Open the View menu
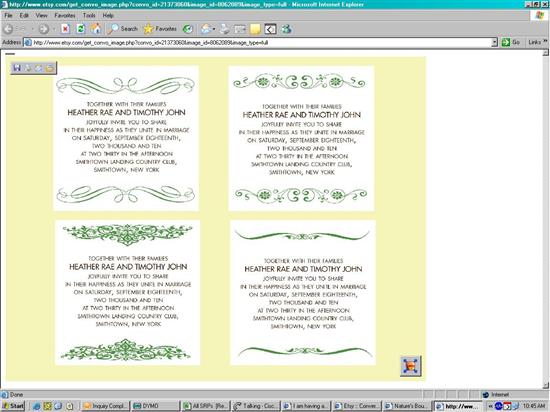The width and height of the screenshot is (550, 412). pos(41,15)
